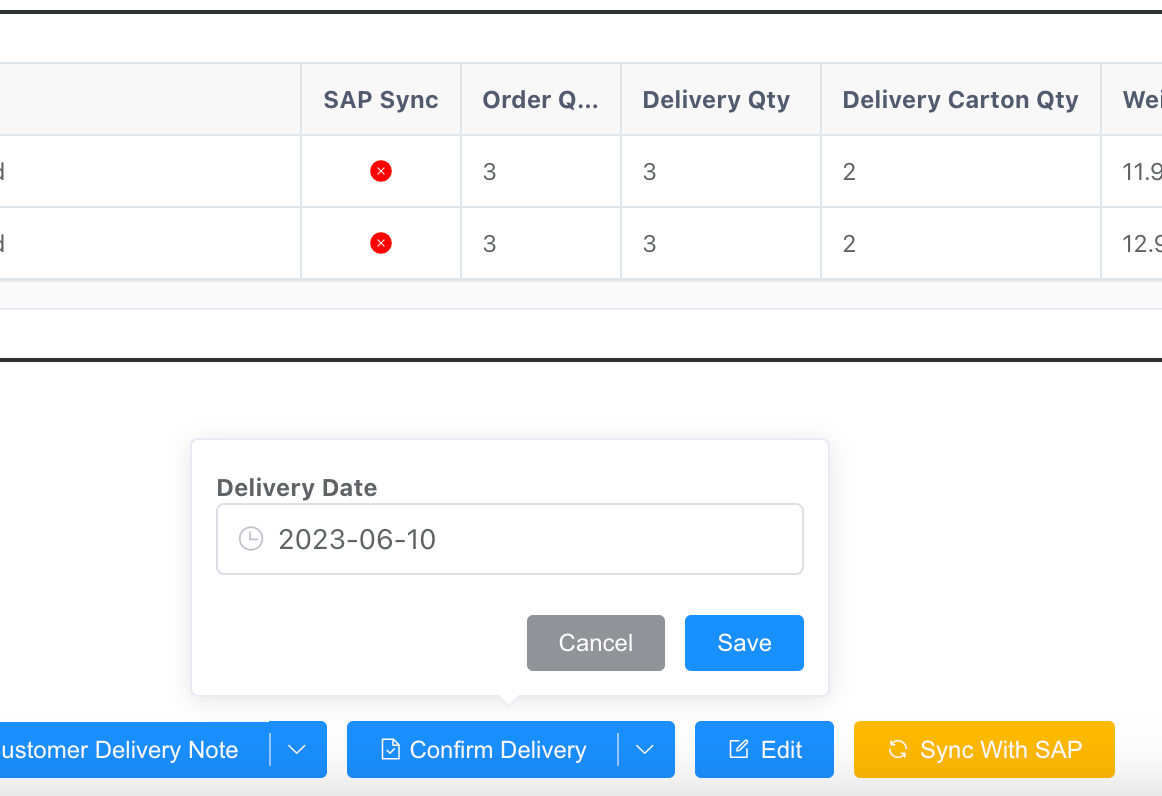Click the Confirm Delivery document icon
This screenshot has width=1162, height=796.
[x=391, y=749]
